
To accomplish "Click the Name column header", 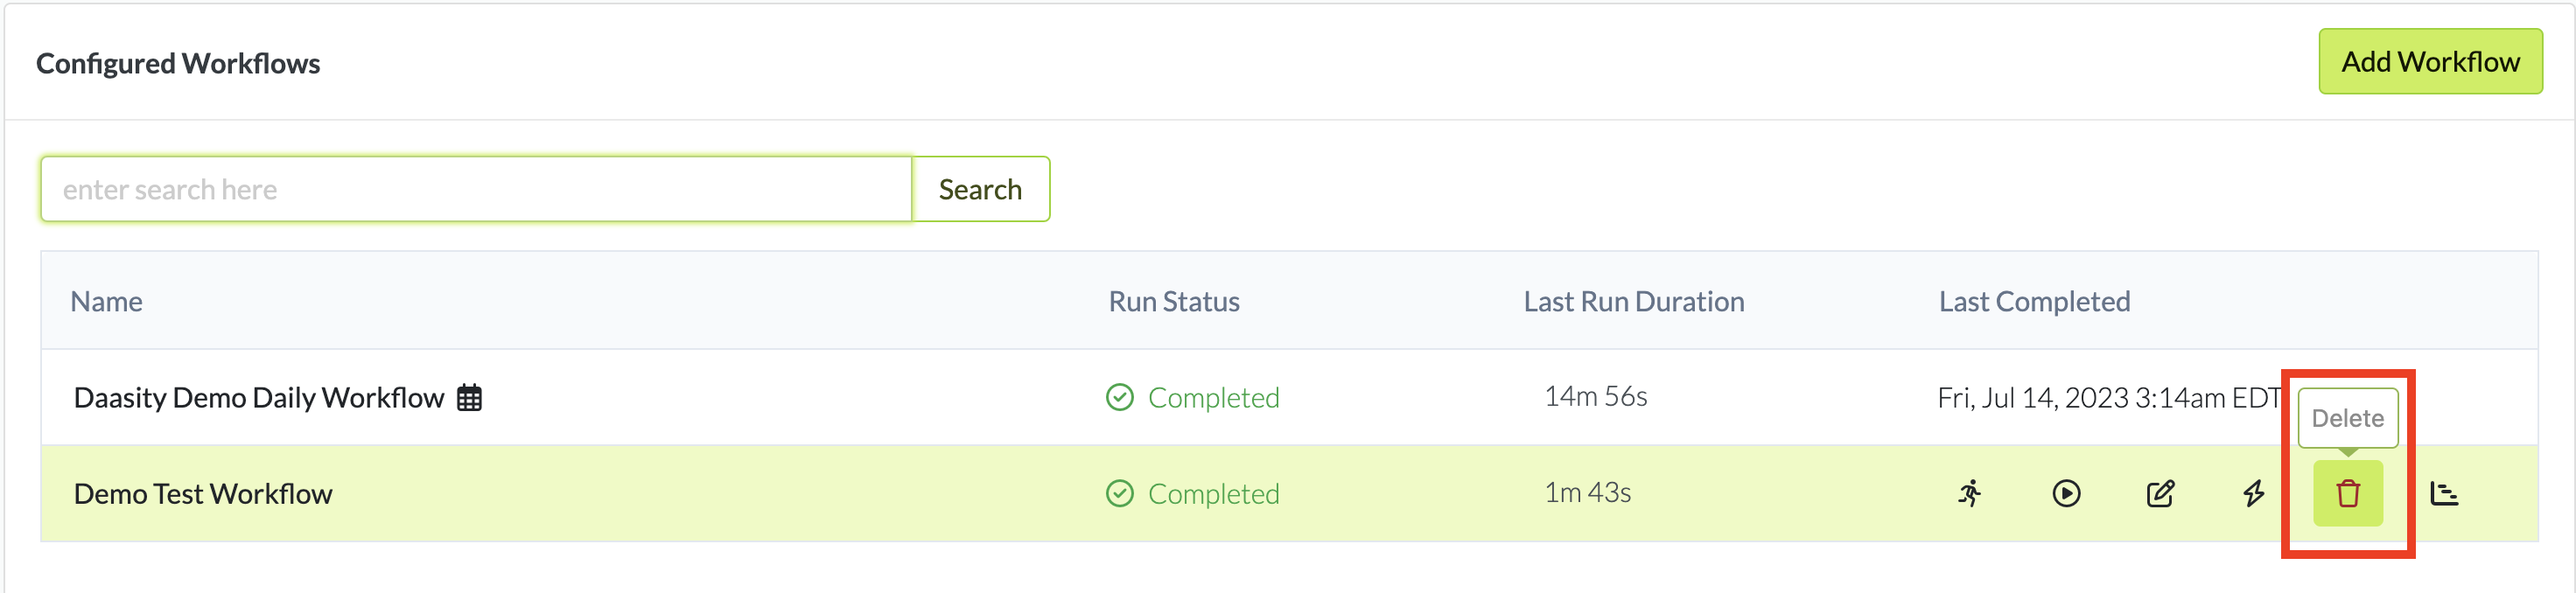I will tap(106, 302).
